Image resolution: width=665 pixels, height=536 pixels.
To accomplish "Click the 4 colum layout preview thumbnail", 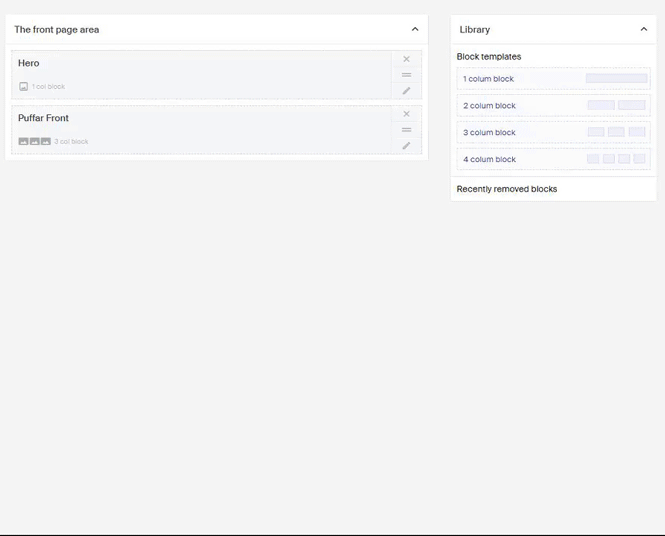I will [616, 159].
